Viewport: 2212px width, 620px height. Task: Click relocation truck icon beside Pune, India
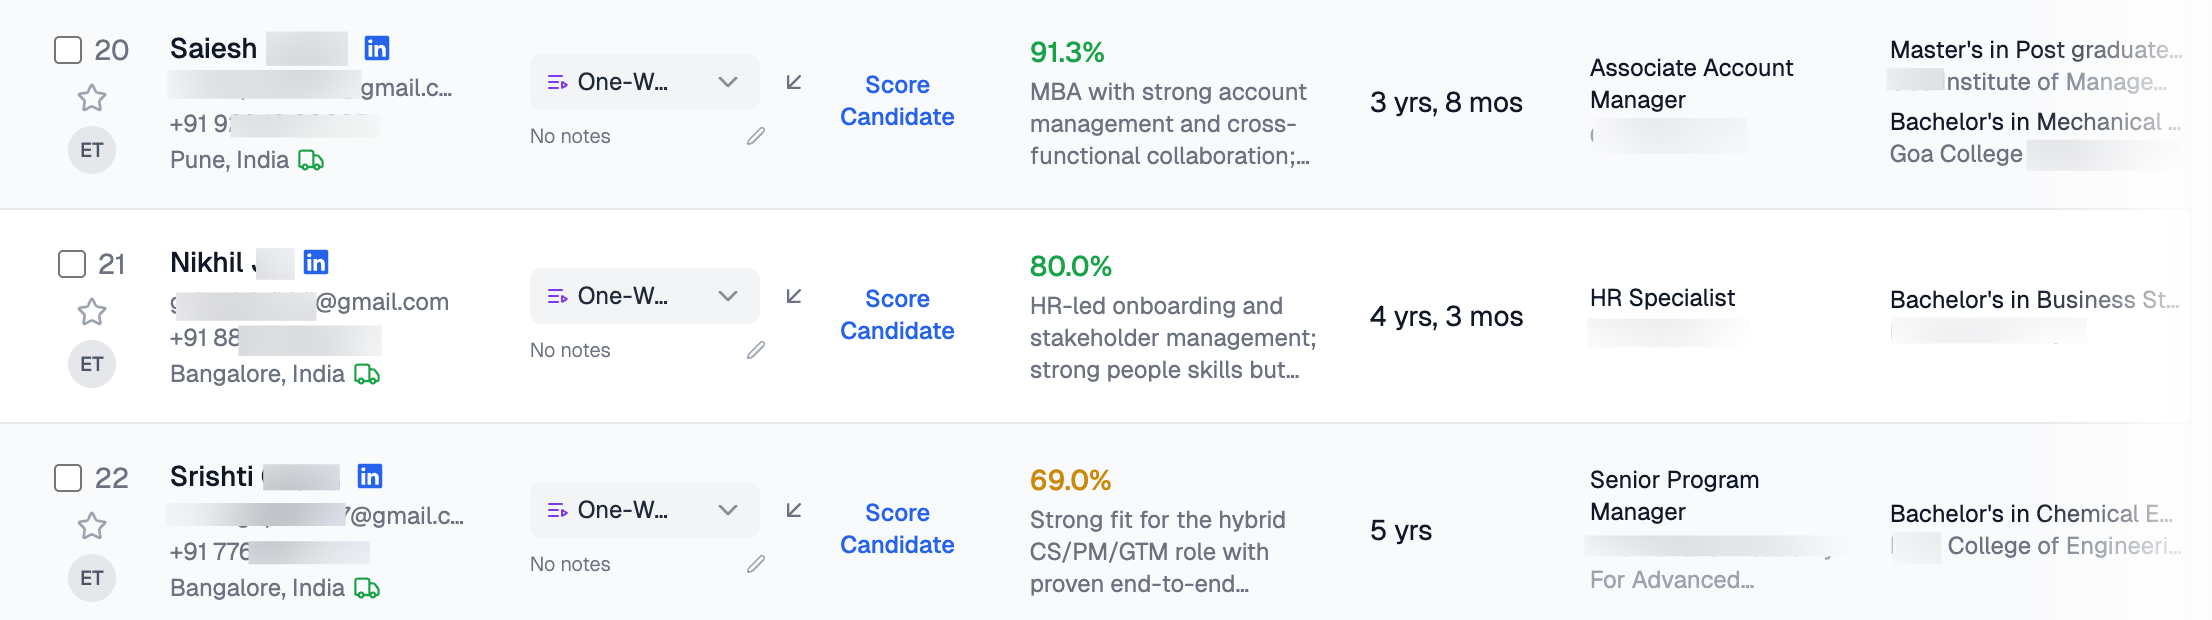pyautogui.click(x=311, y=160)
